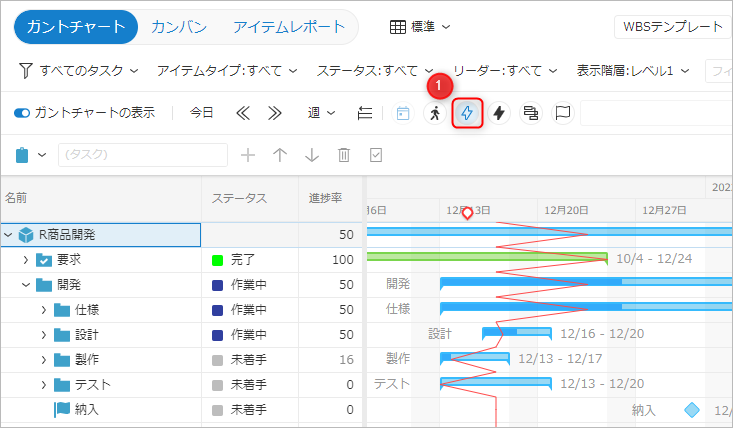
Task: Click the walking person icon
Action: tap(434, 113)
